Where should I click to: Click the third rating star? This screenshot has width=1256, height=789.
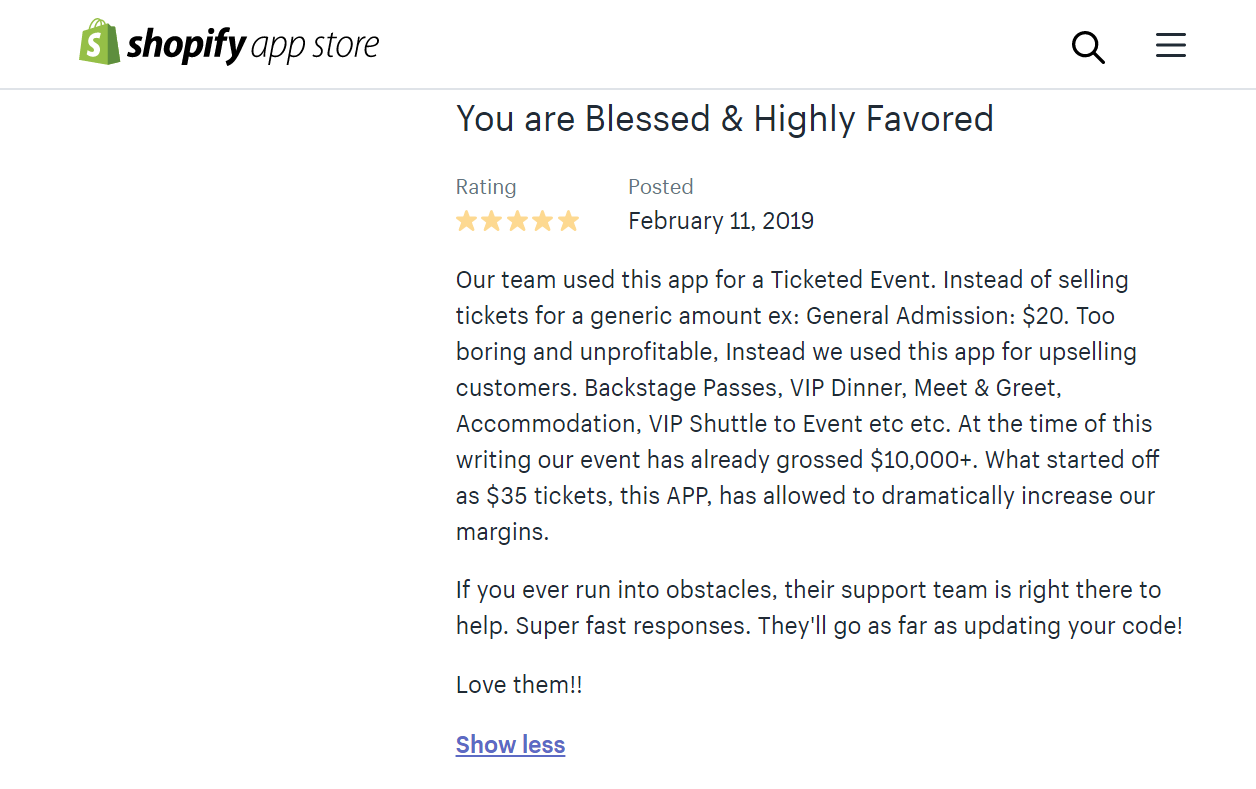(517, 221)
